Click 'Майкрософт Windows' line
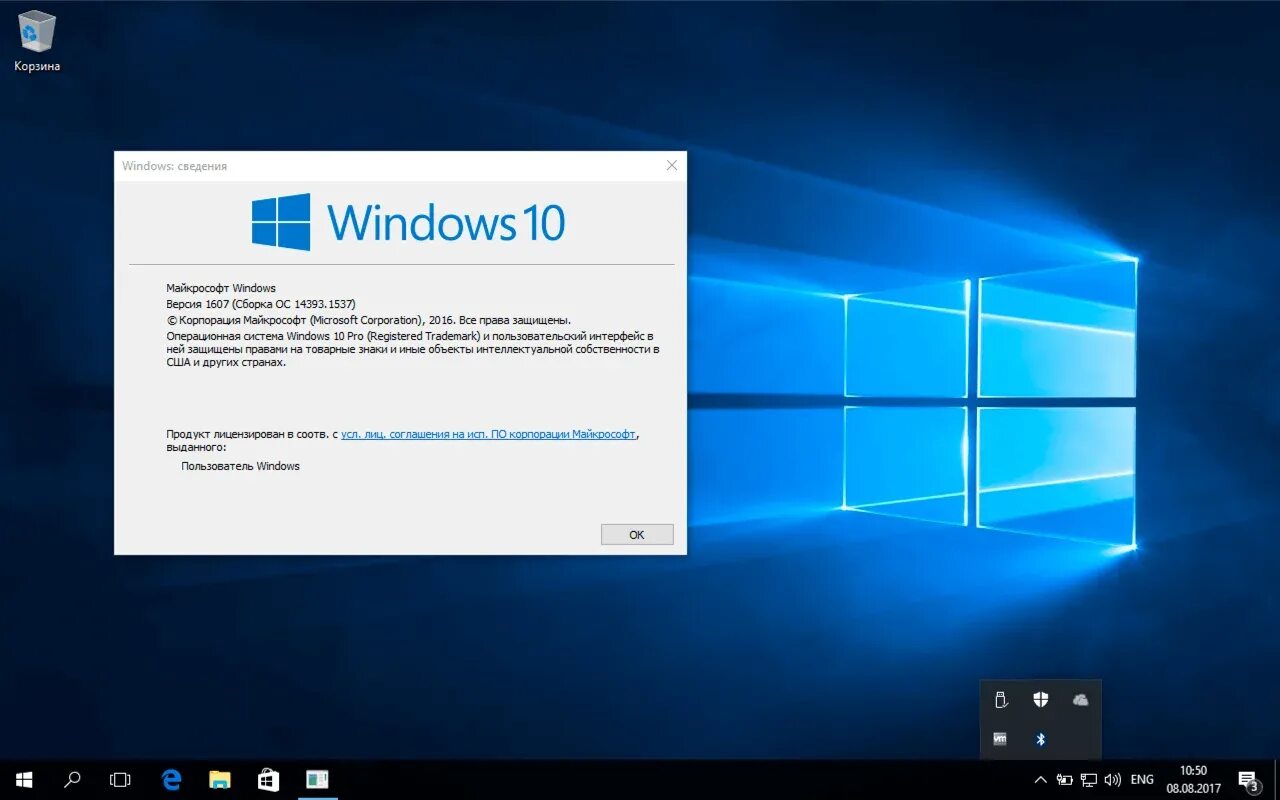The height and width of the screenshot is (800, 1280). coord(221,288)
